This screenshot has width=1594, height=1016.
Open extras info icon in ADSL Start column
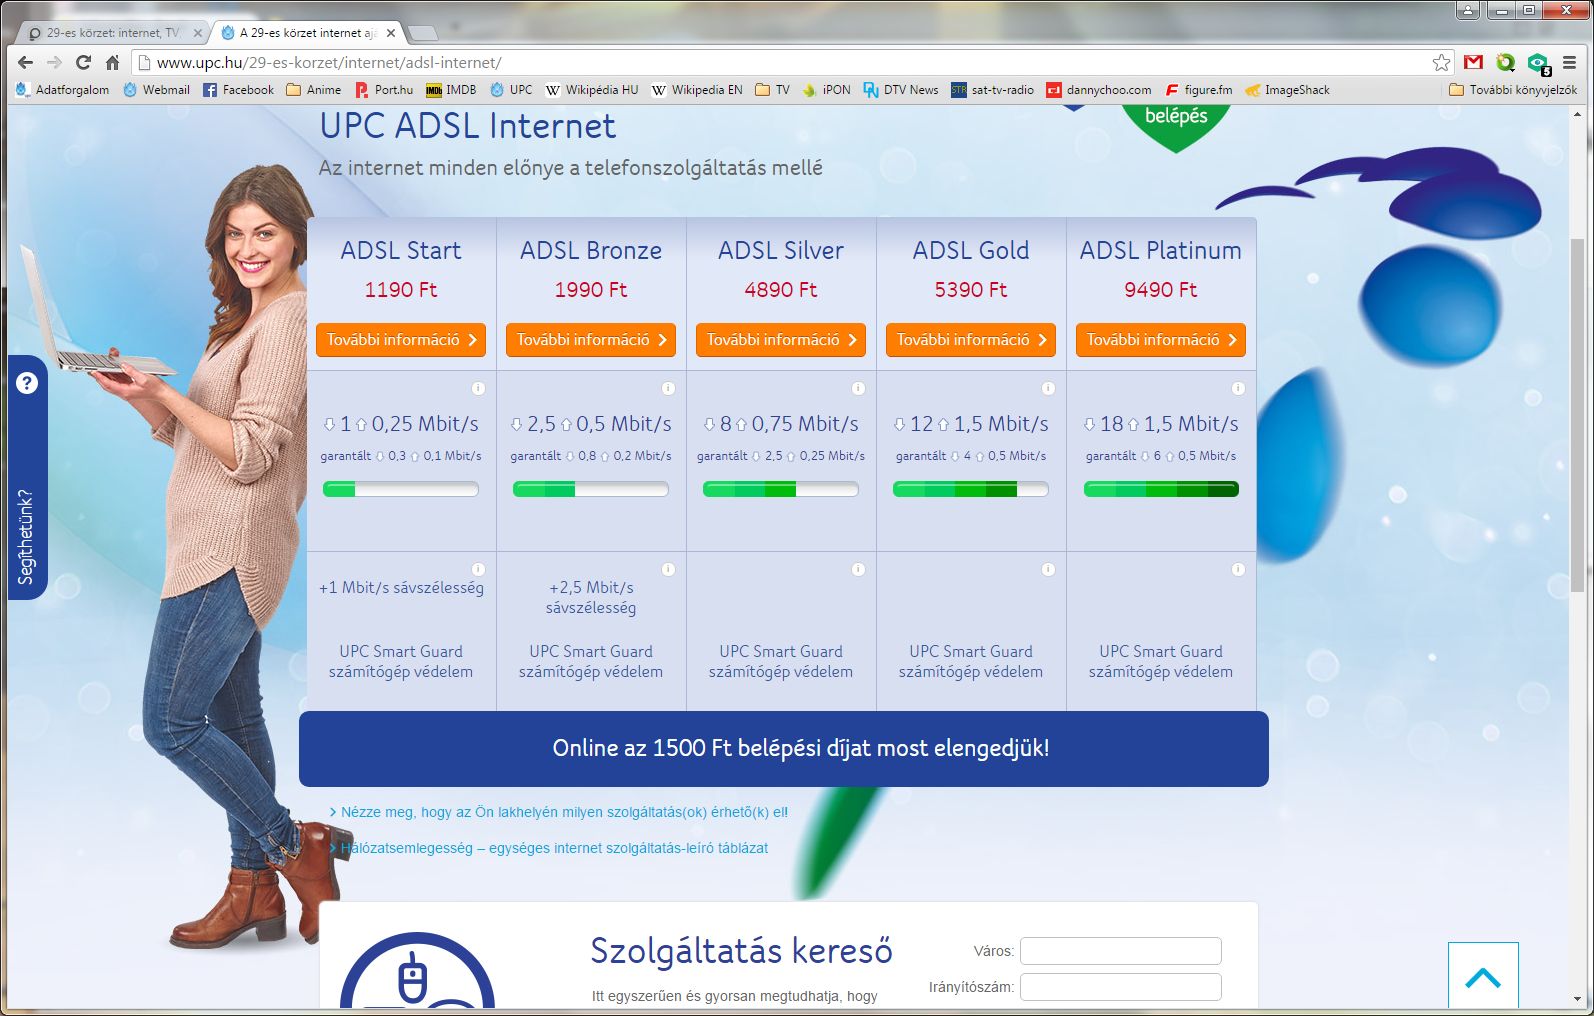[478, 569]
